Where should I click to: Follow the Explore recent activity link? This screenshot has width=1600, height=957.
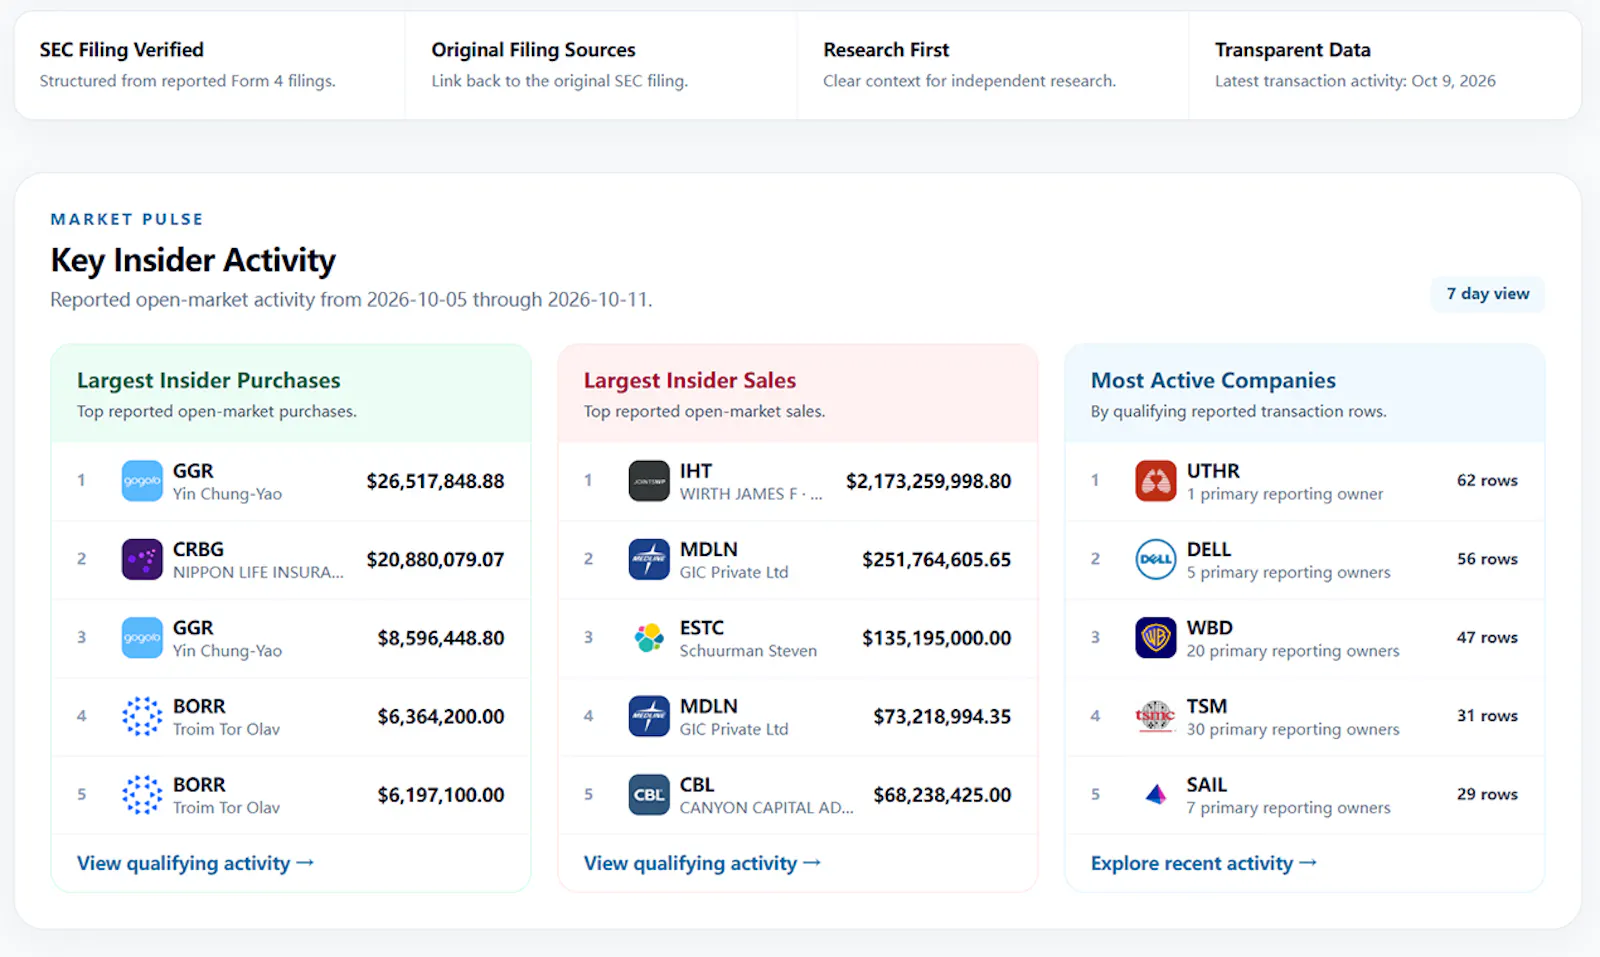(1204, 863)
